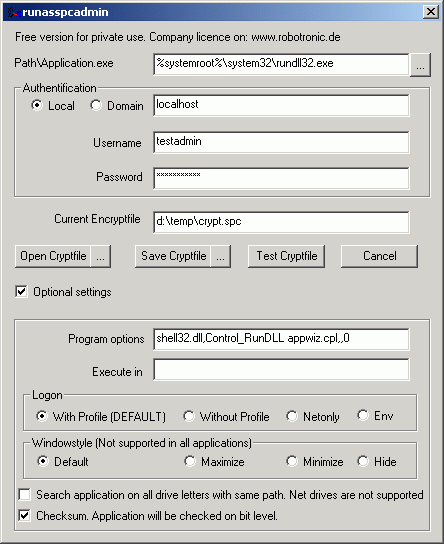Image resolution: width=444 pixels, height=544 pixels.
Task: Select the Domain authentication radio button
Action: pos(96,105)
